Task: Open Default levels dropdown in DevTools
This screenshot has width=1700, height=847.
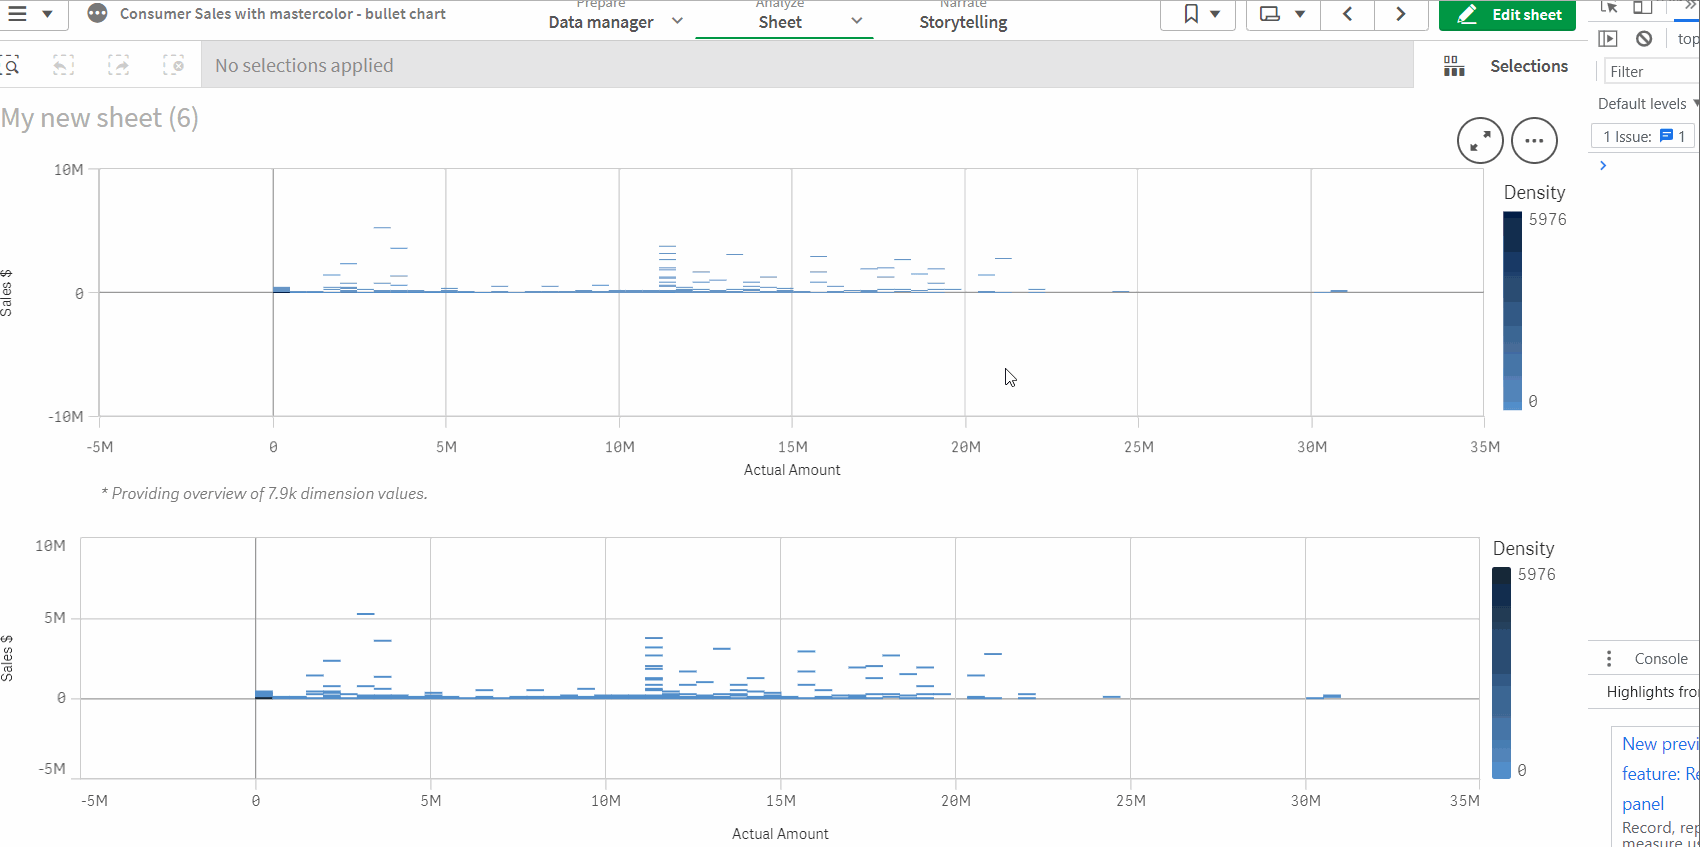Action: point(1648,104)
